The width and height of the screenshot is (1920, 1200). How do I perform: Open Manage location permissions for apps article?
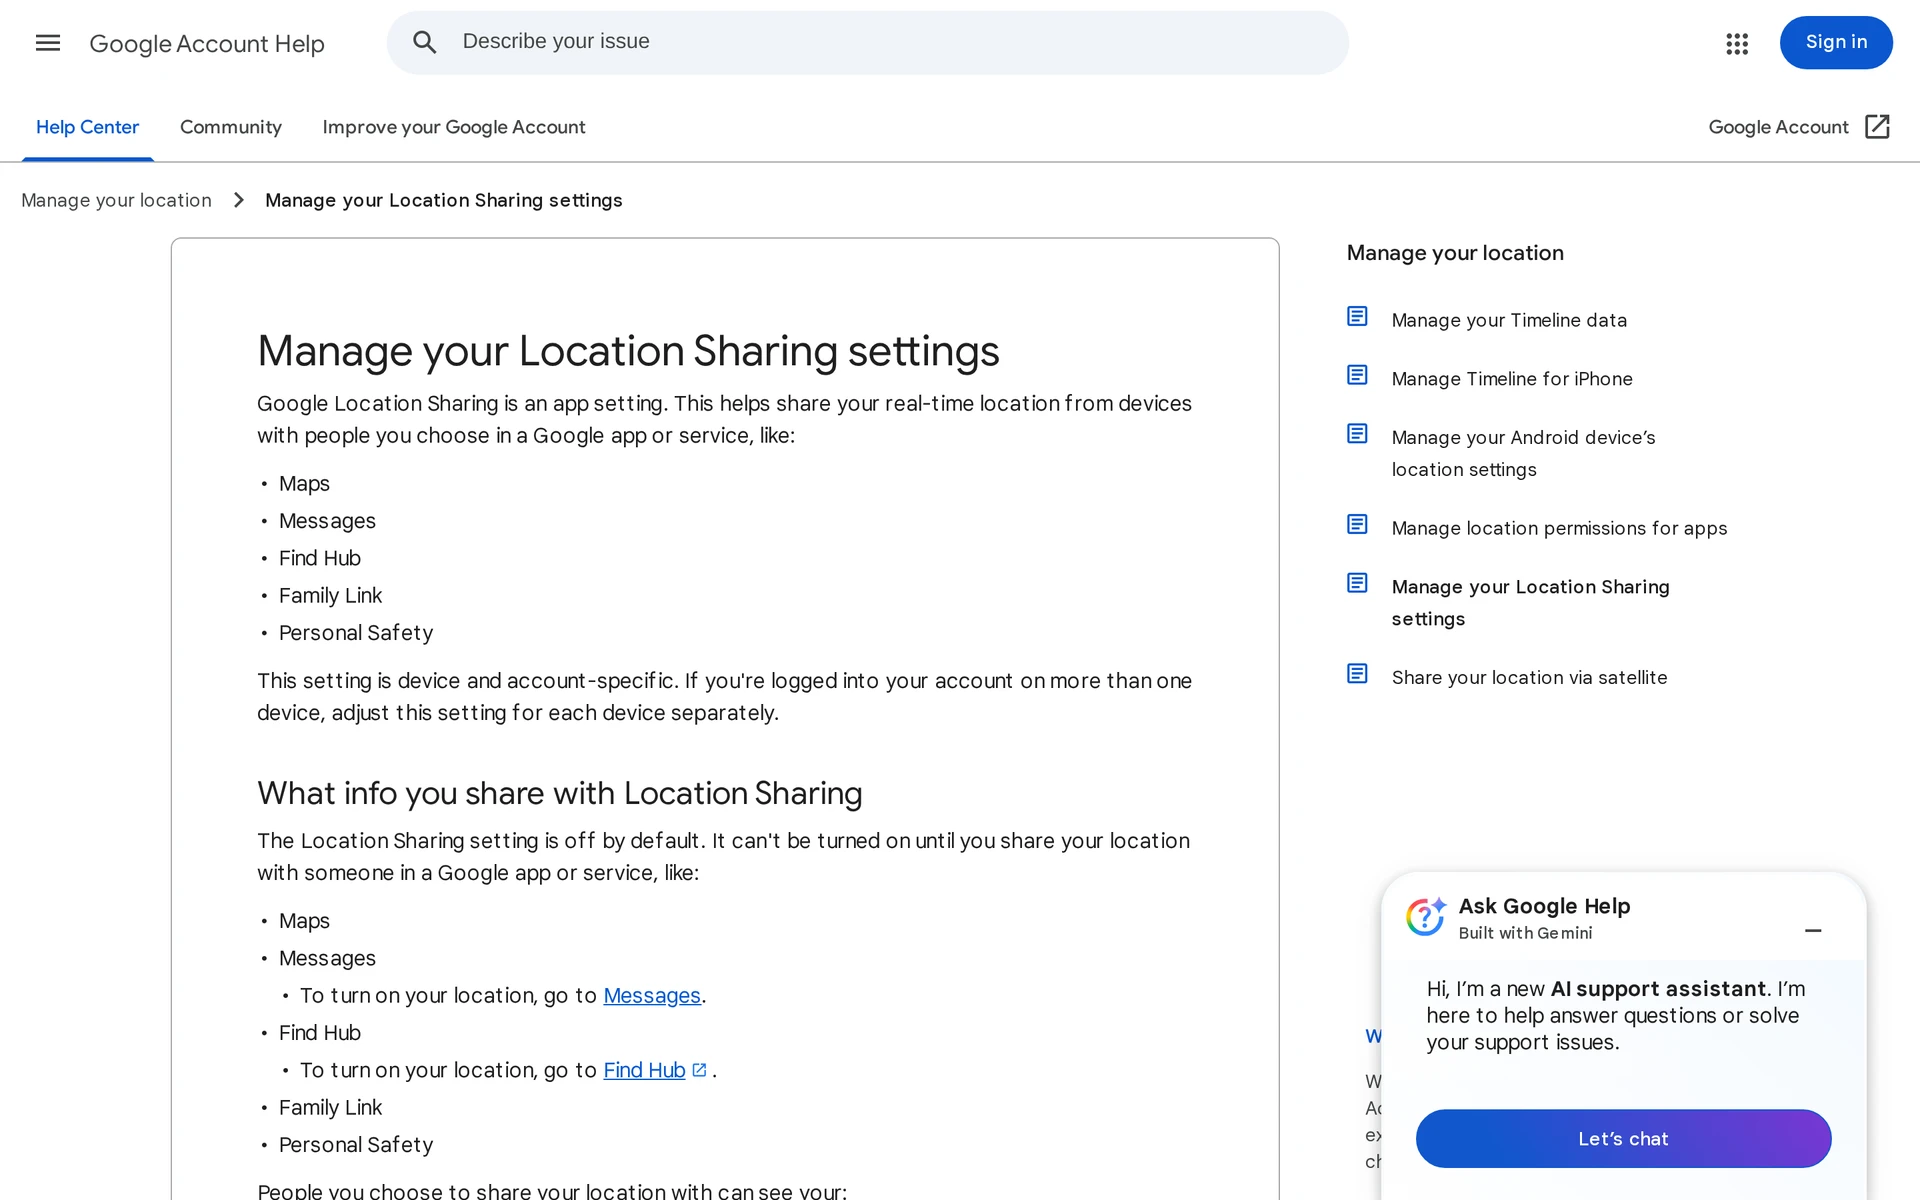pyautogui.click(x=1559, y=528)
